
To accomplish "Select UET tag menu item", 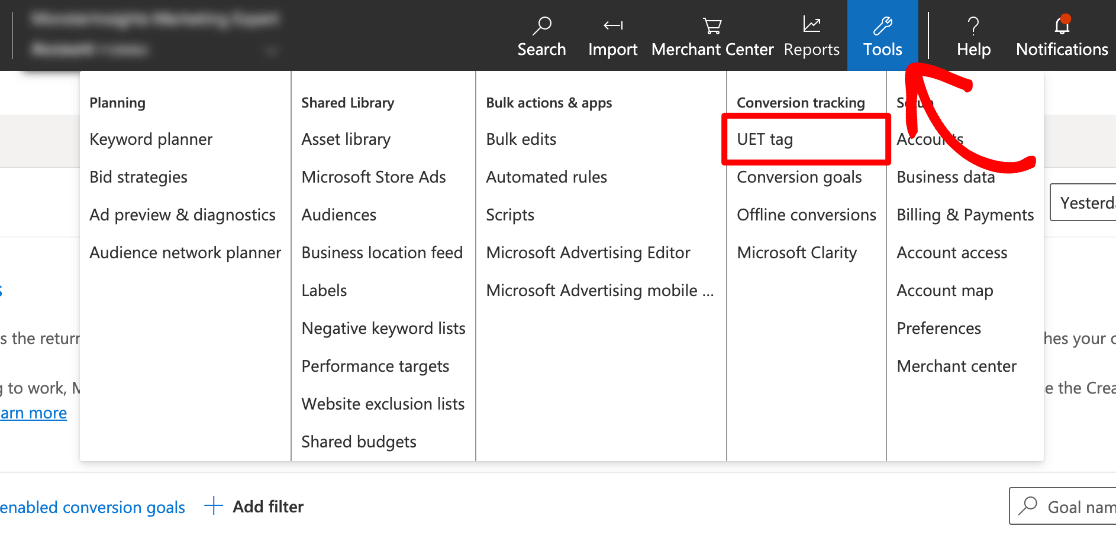I will 765,140.
